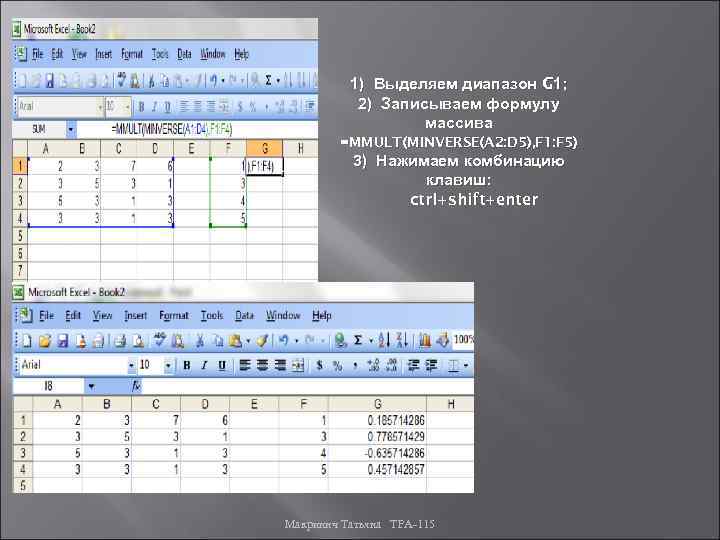720x540 pixels.
Task: Open Format menu in lower Excel window
Action: click(x=174, y=315)
